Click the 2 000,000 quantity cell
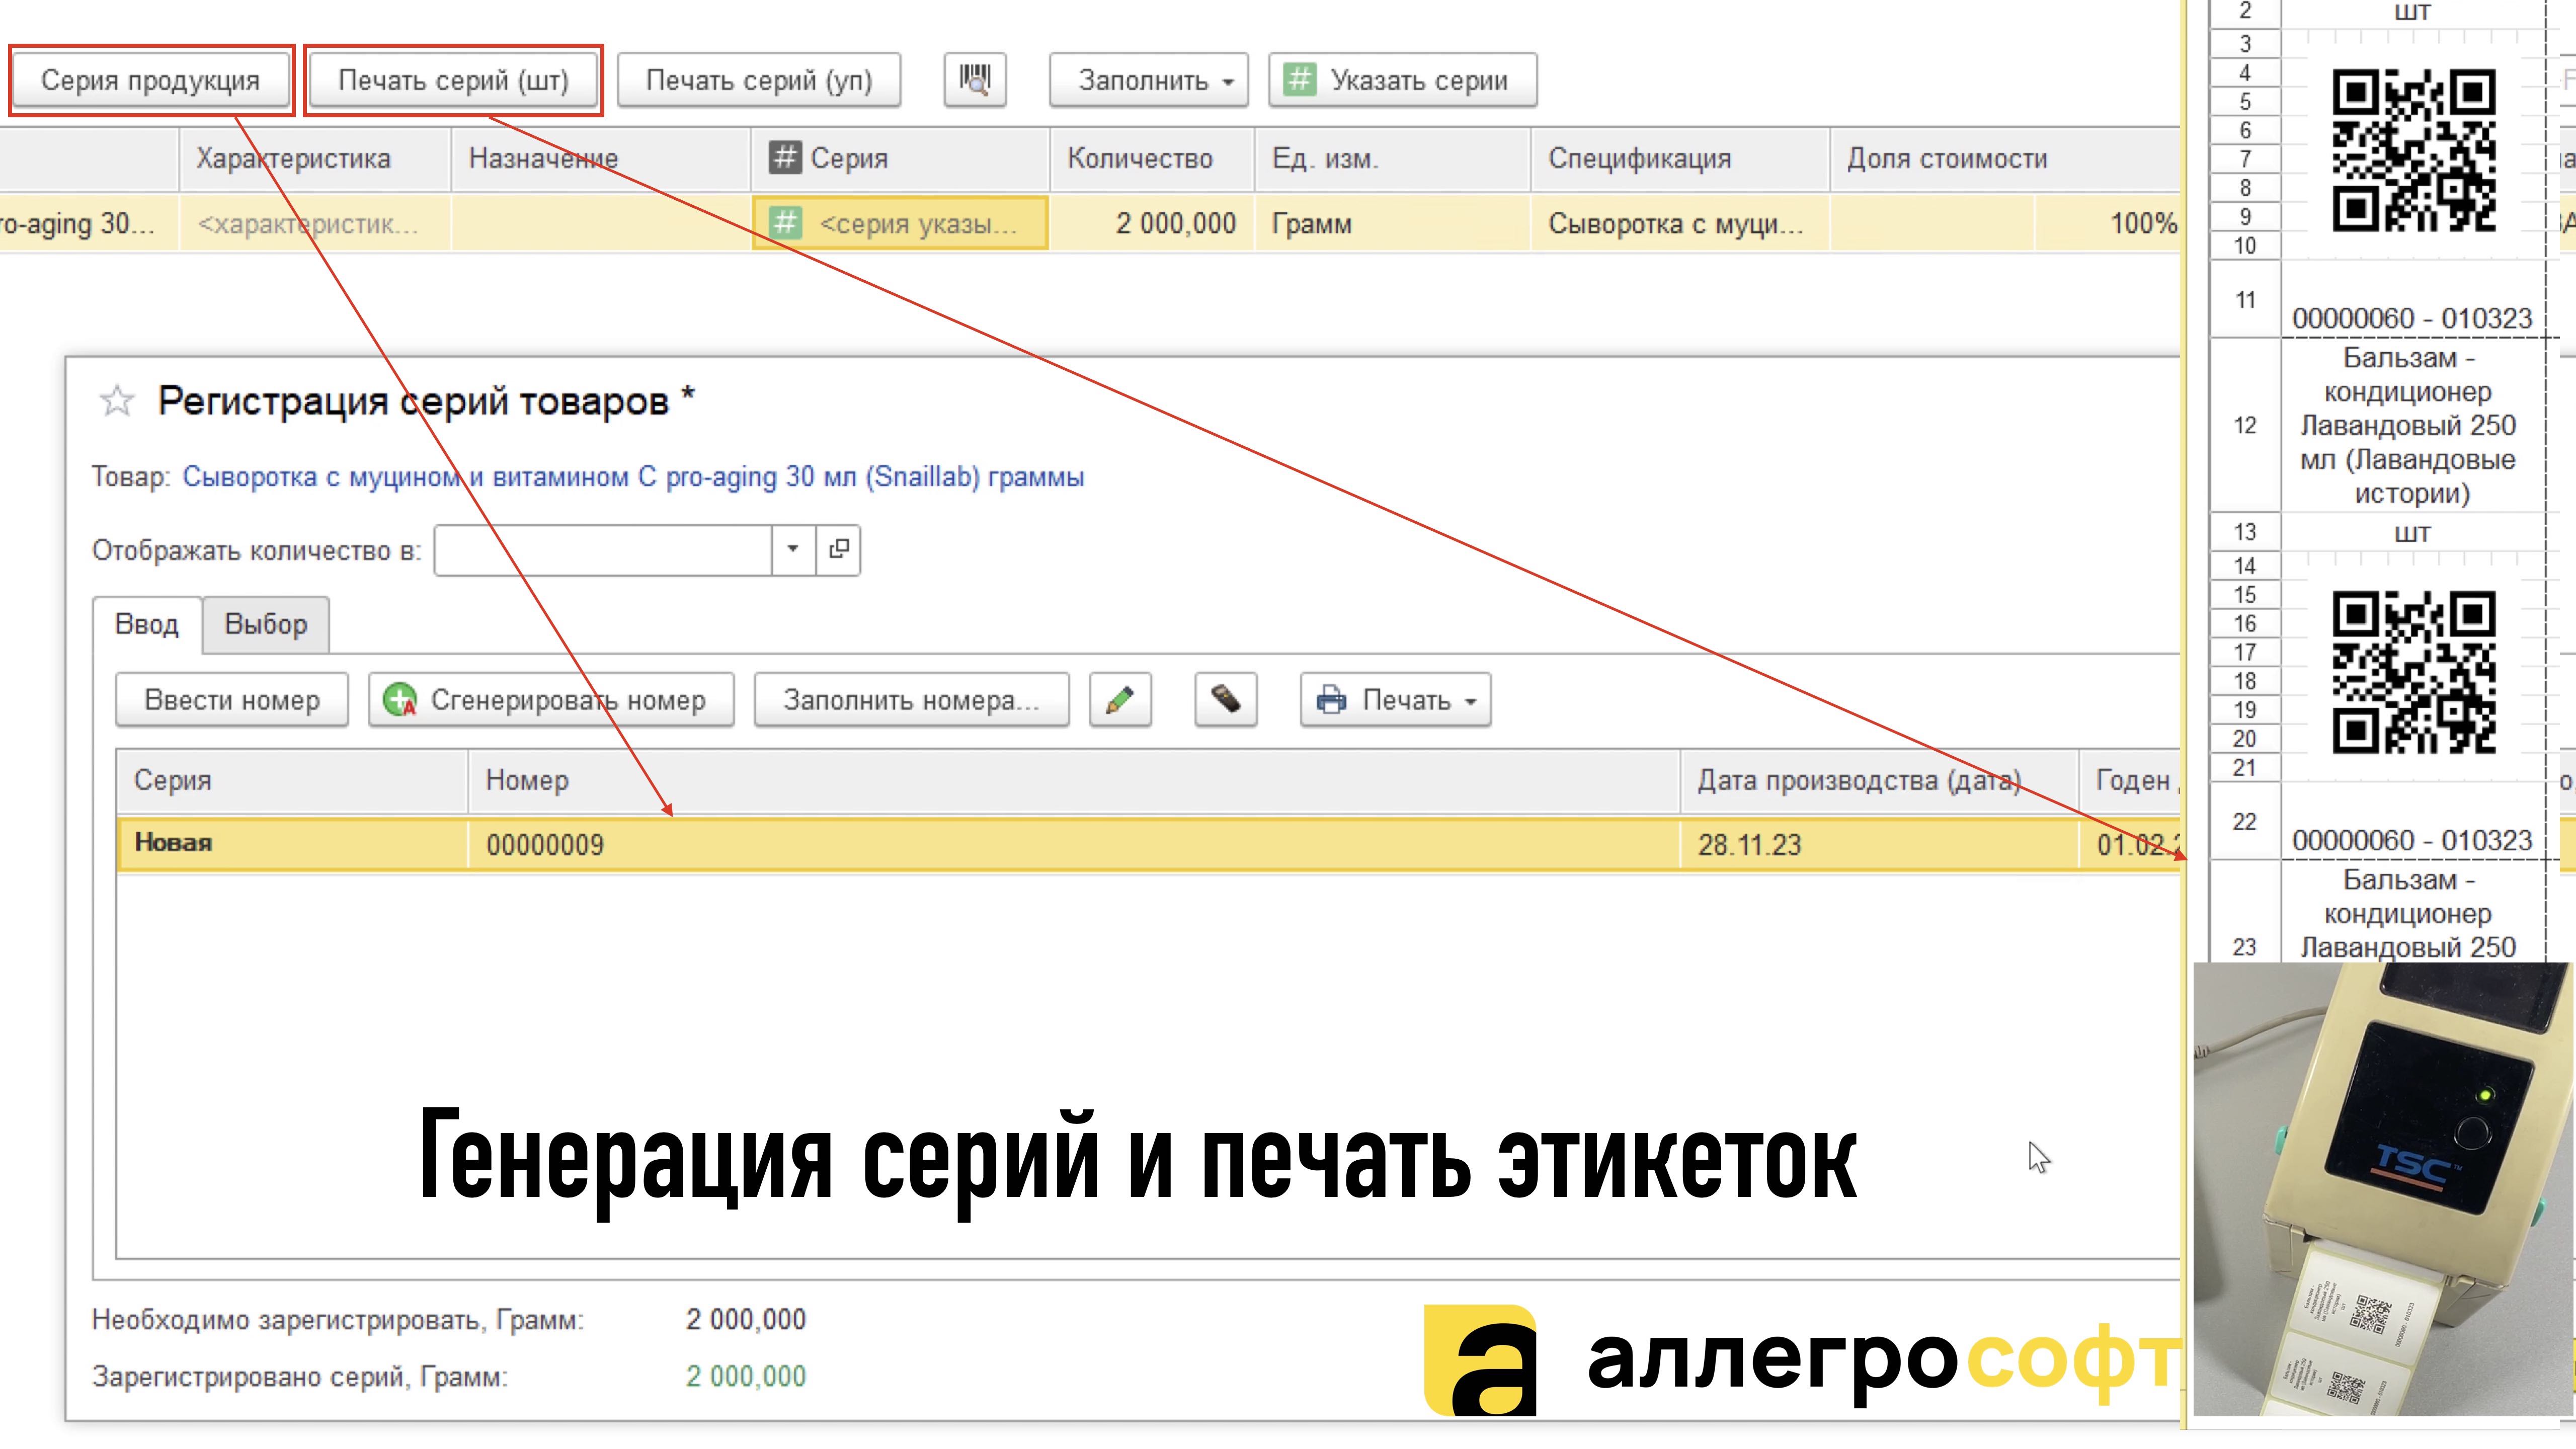The width and height of the screenshot is (2576, 1449). (1152, 223)
